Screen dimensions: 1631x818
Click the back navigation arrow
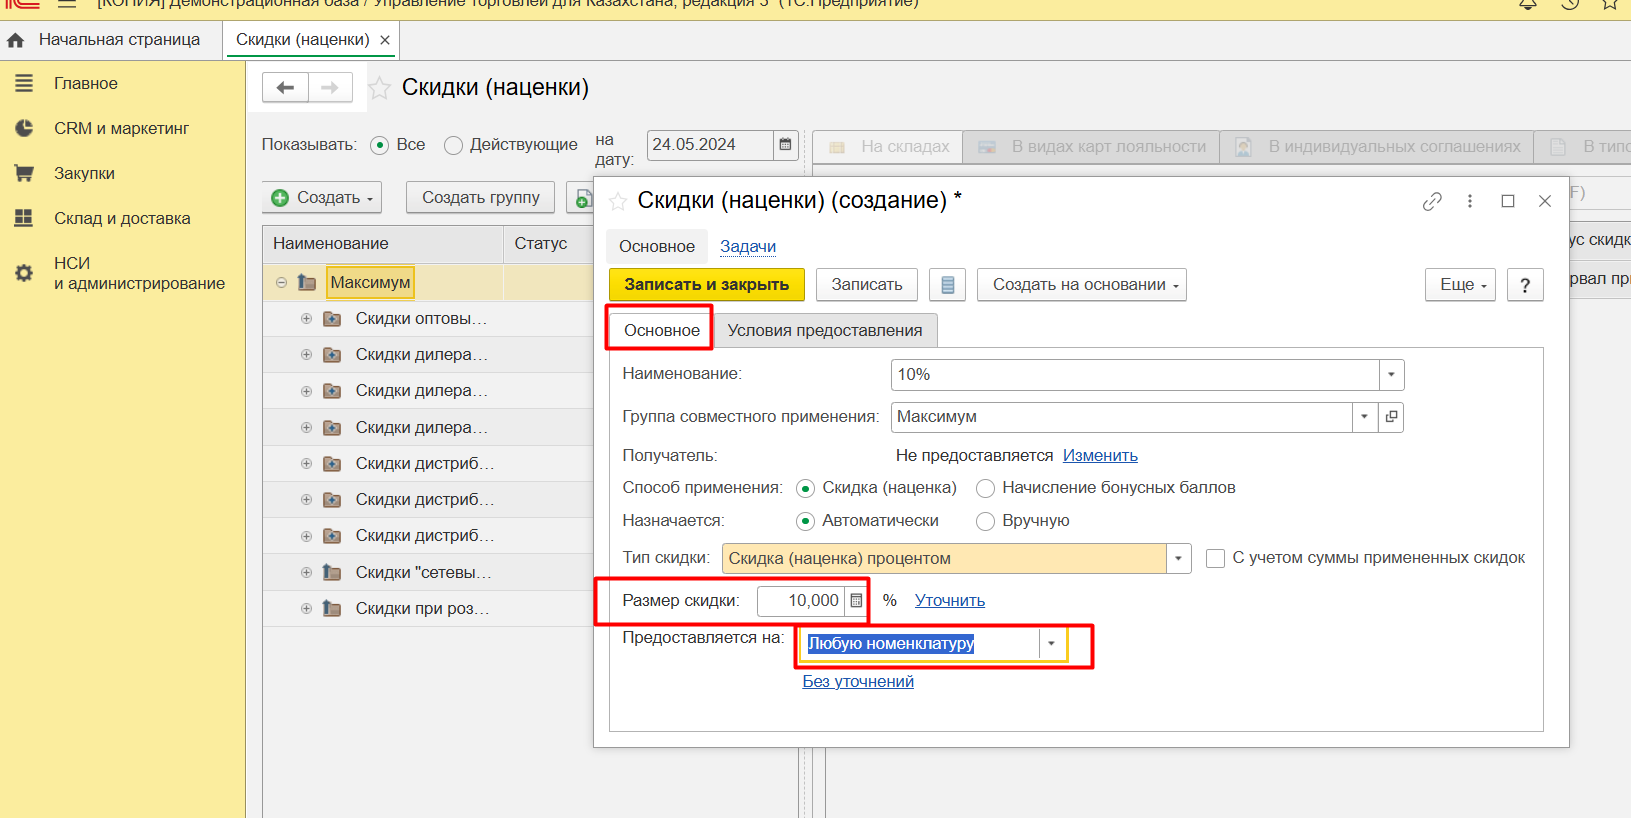pos(285,88)
